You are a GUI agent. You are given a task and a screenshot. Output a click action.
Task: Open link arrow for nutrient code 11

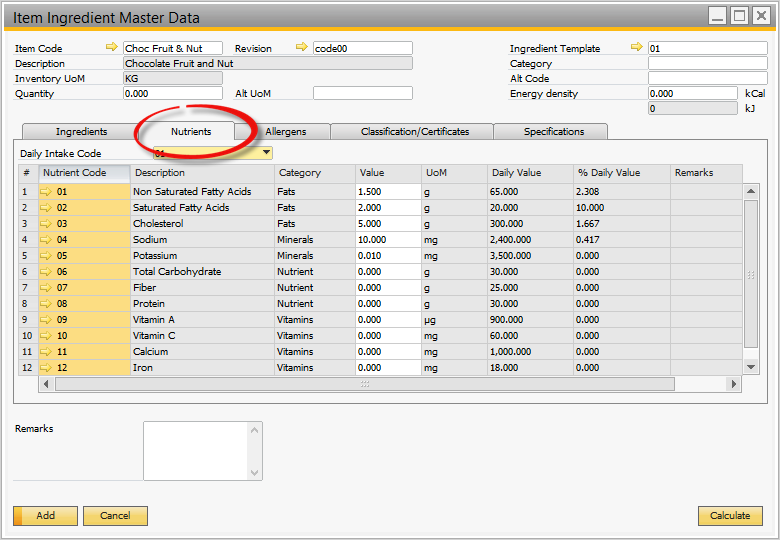point(46,352)
